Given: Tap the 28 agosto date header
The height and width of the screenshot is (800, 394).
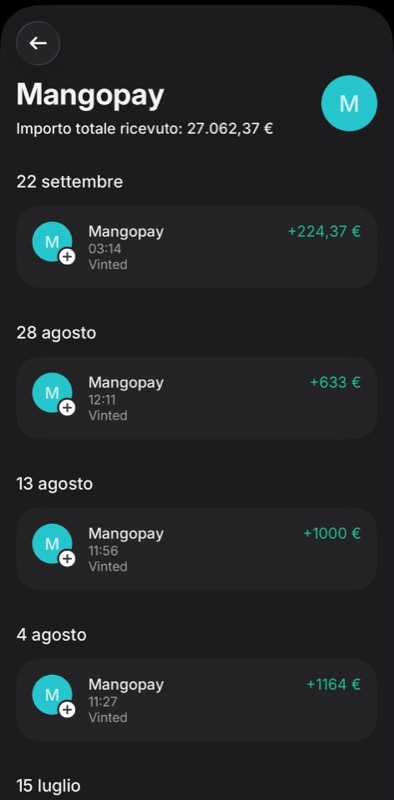Looking at the screenshot, I should pyautogui.click(x=56, y=333).
